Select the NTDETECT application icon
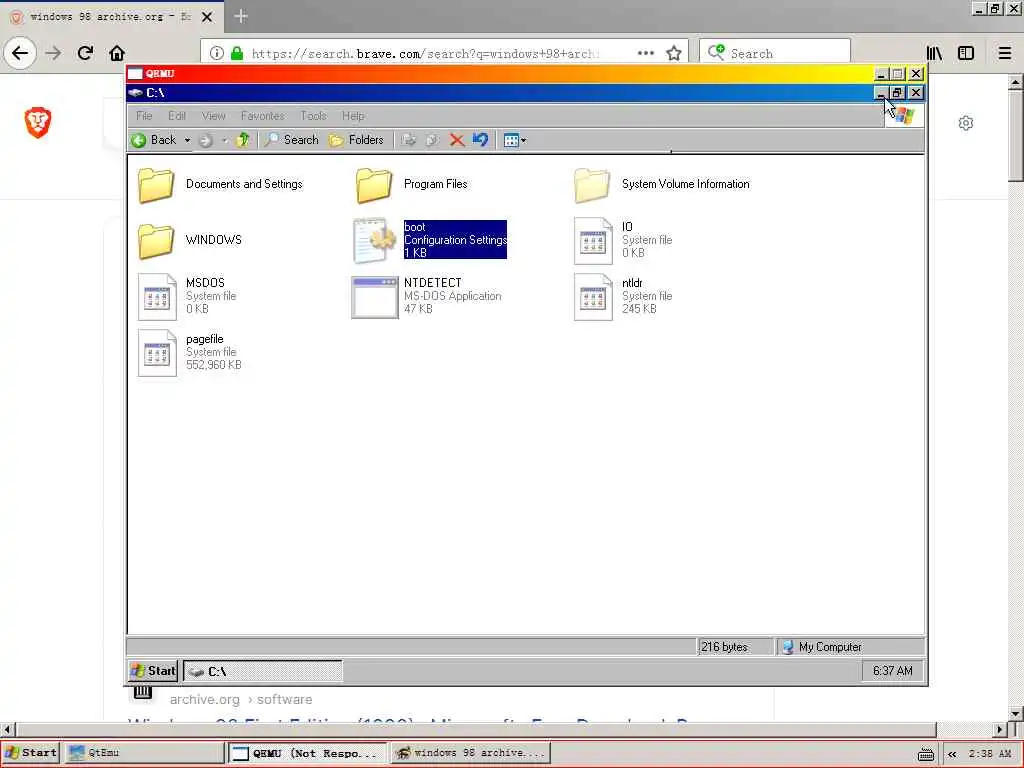 [x=374, y=297]
